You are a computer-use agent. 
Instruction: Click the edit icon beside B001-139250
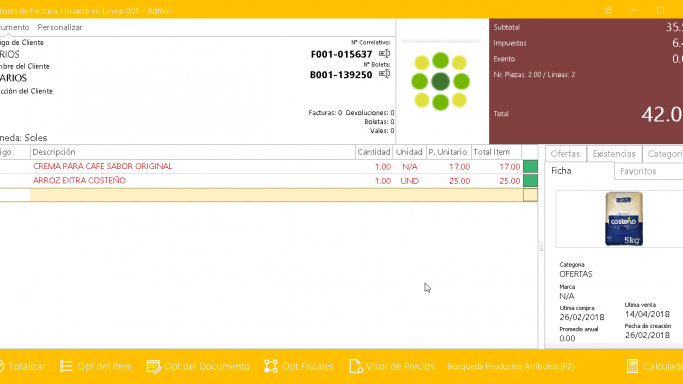coord(384,74)
